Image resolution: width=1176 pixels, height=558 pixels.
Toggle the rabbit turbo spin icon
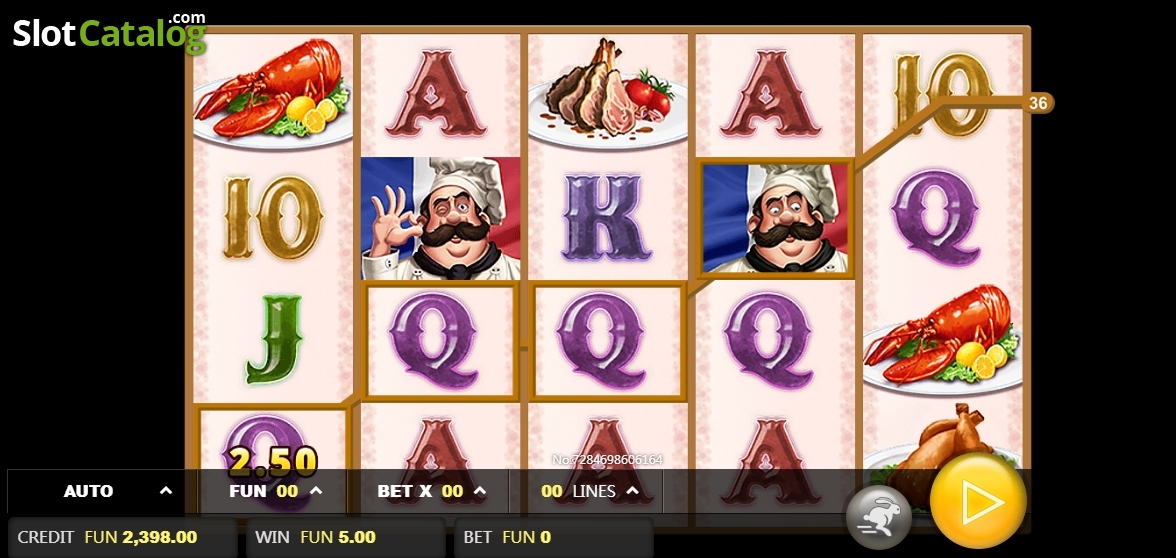click(x=878, y=518)
